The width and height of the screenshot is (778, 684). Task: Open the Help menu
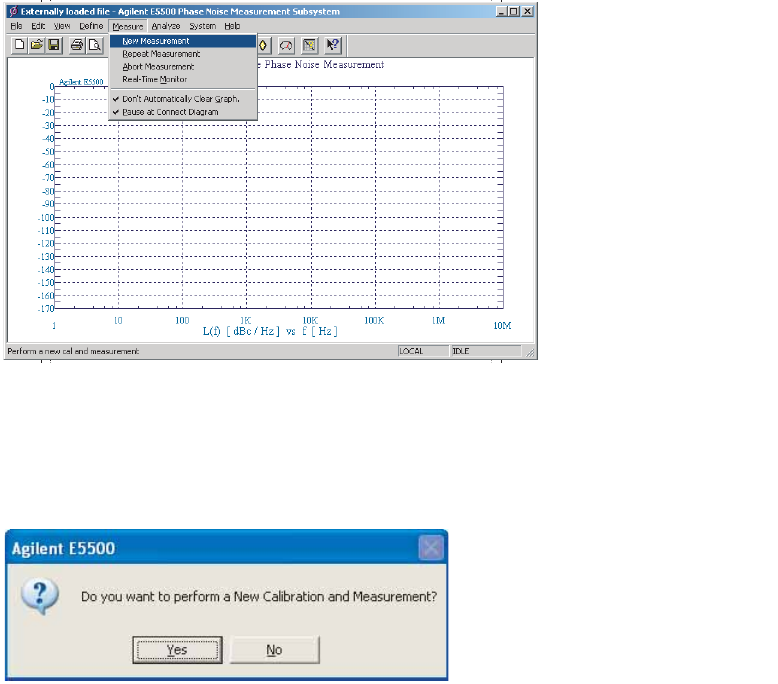point(232,26)
